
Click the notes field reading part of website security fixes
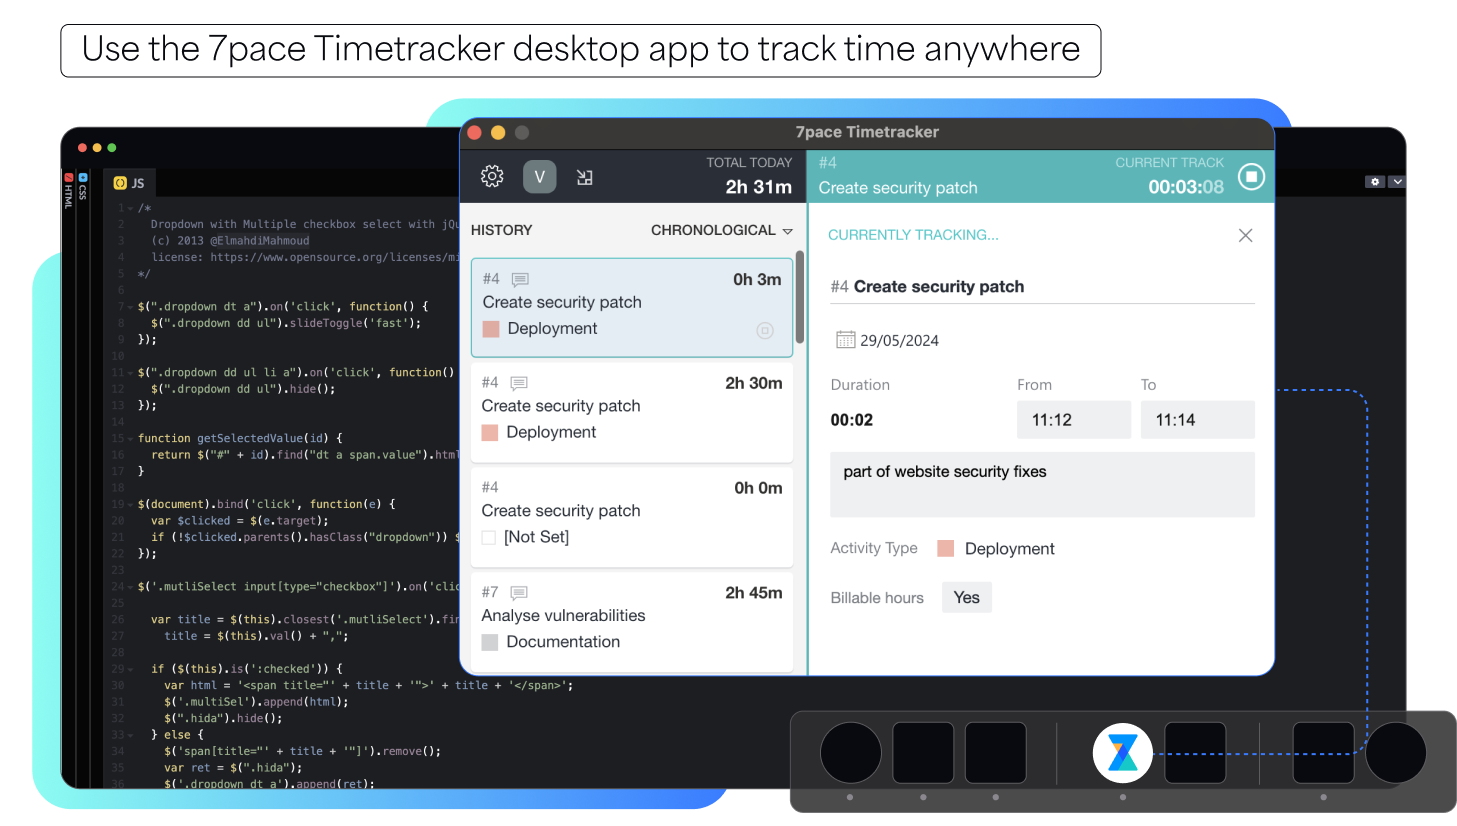pyautogui.click(x=1042, y=484)
